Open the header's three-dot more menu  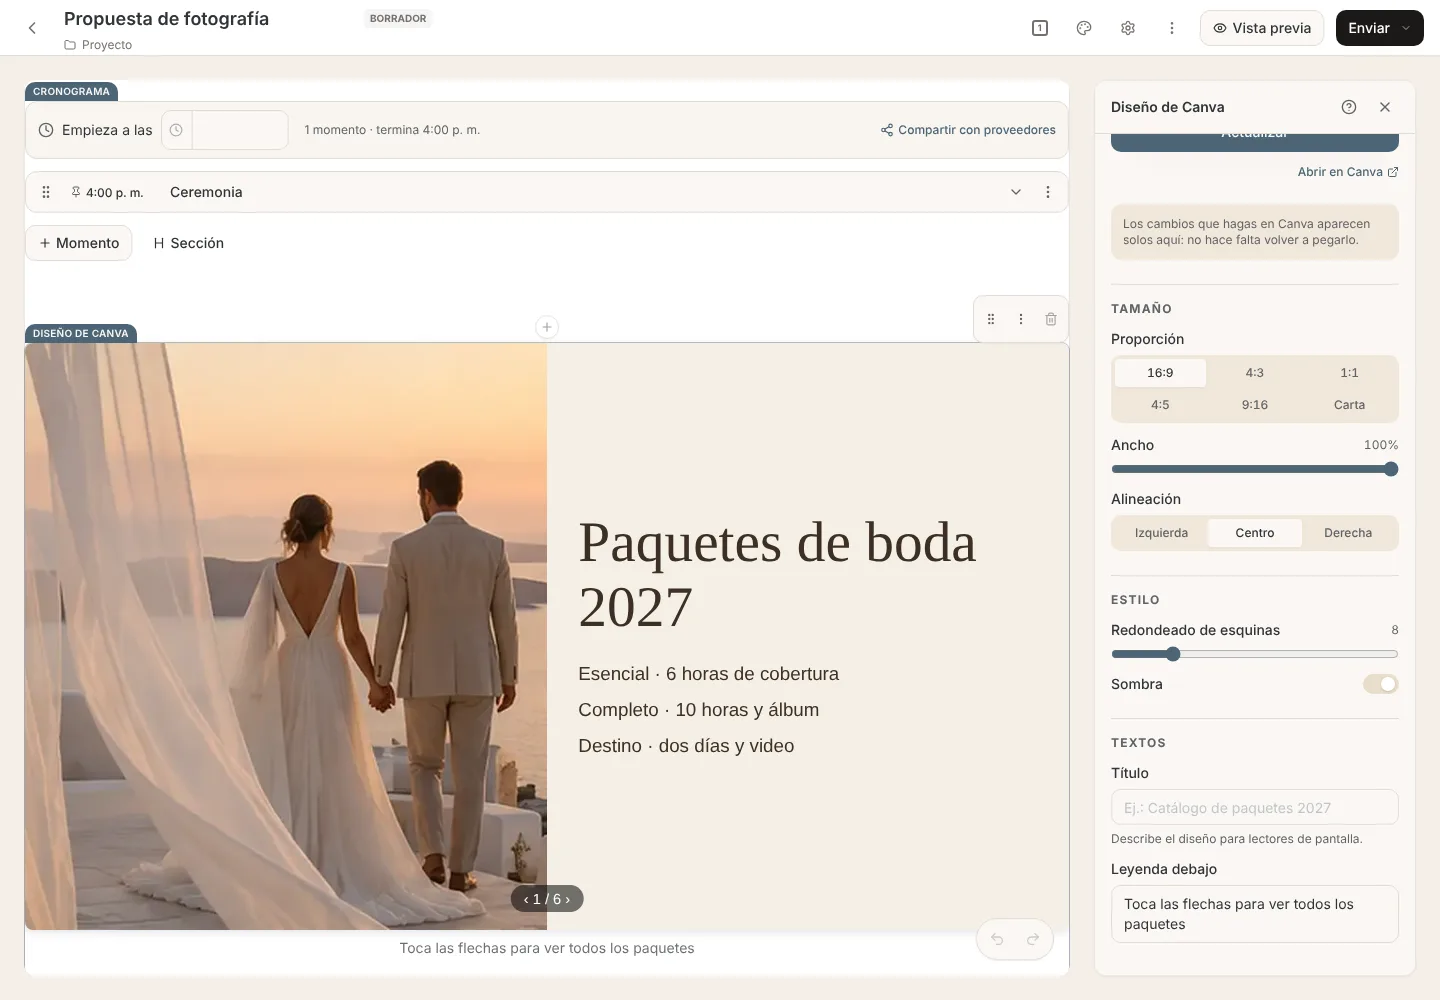(1172, 28)
